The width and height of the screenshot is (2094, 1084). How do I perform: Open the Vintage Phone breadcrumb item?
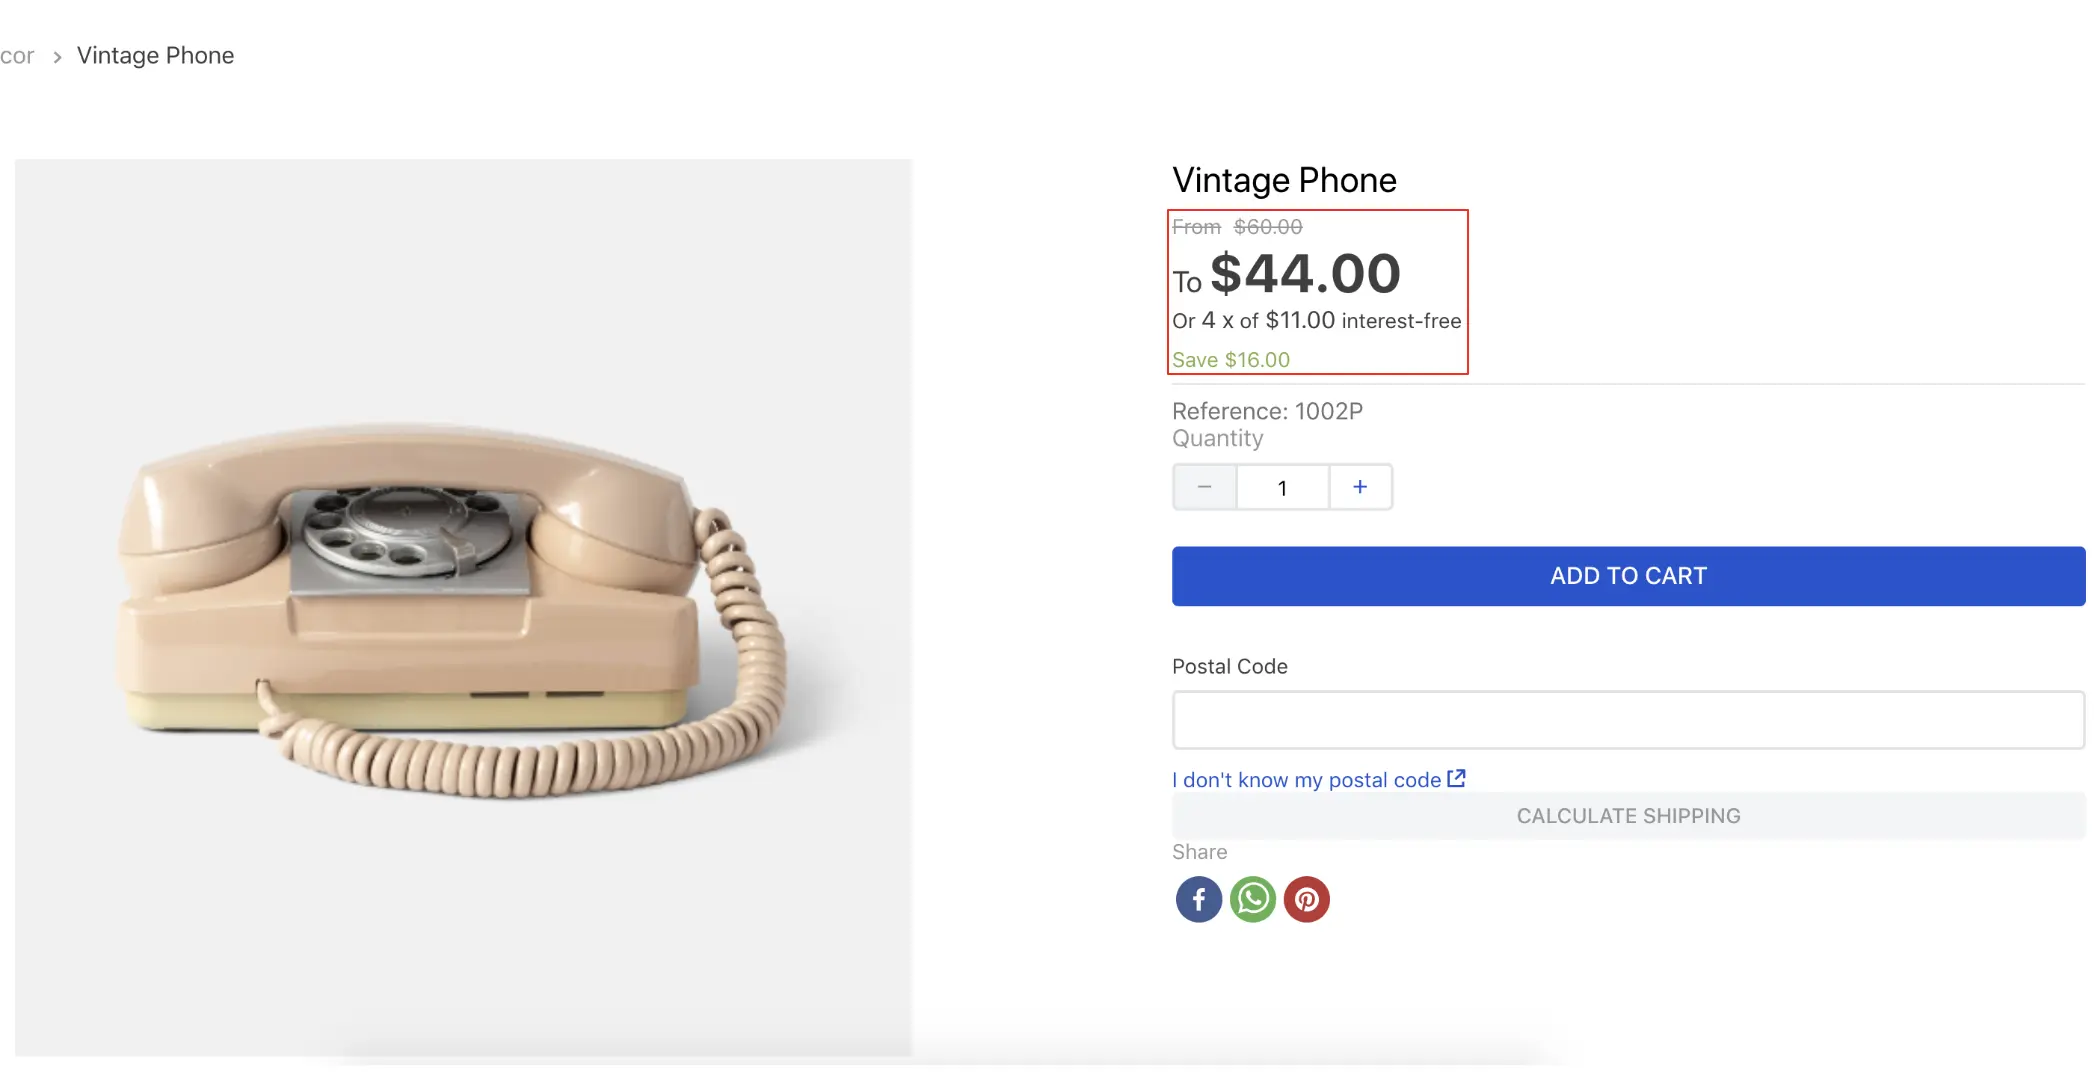tap(155, 56)
